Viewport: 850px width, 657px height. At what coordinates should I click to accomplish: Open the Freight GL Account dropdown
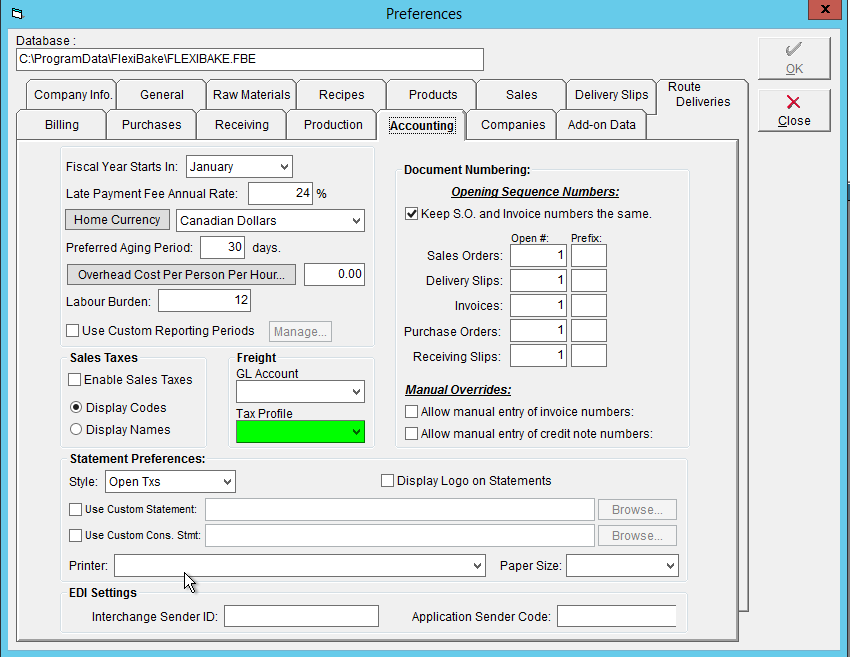(x=300, y=391)
